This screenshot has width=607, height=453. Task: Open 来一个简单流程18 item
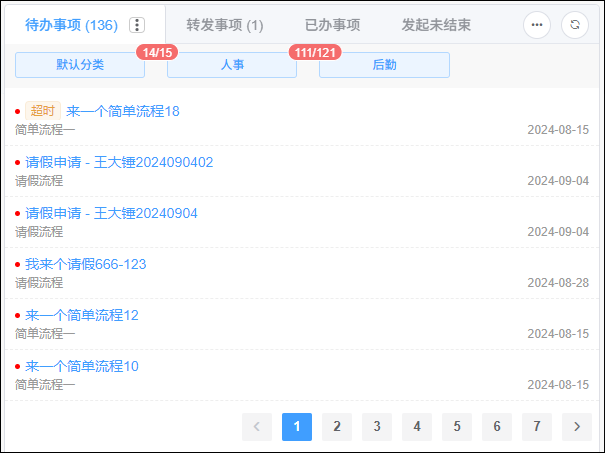[123, 111]
